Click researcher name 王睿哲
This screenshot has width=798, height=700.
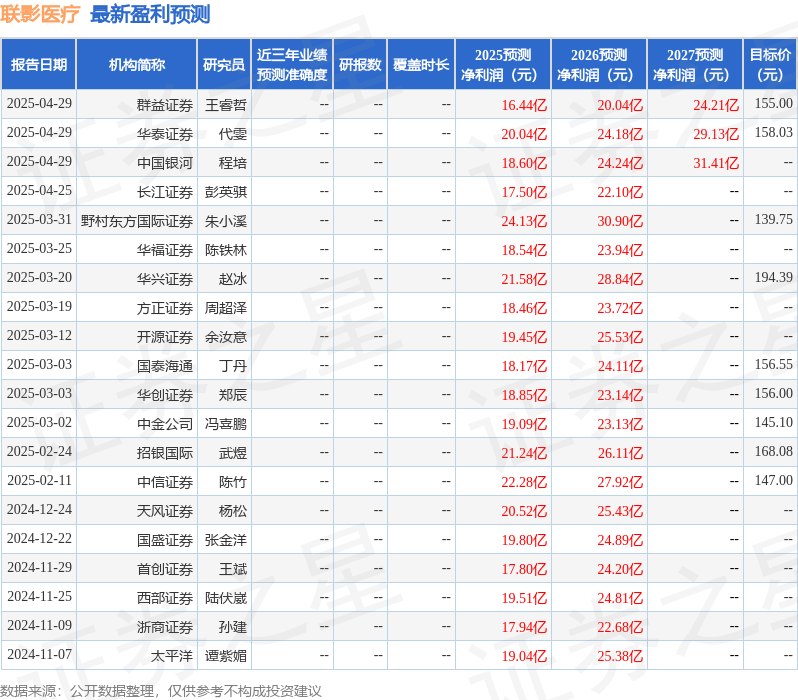(x=226, y=105)
